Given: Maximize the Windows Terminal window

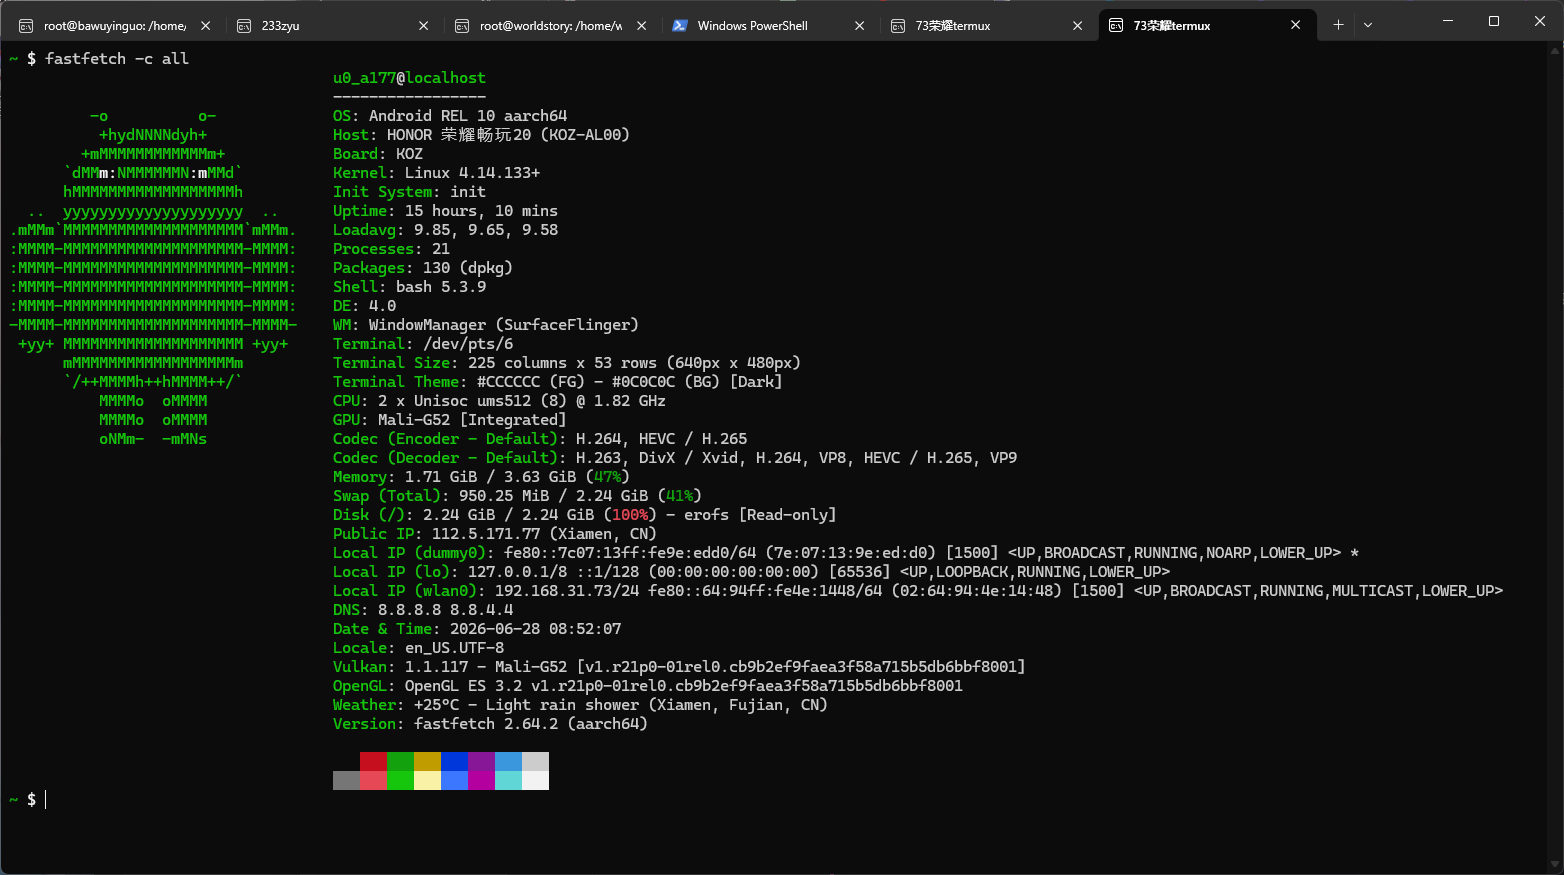Looking at the screenshot, I should (x=1494, y=21).
